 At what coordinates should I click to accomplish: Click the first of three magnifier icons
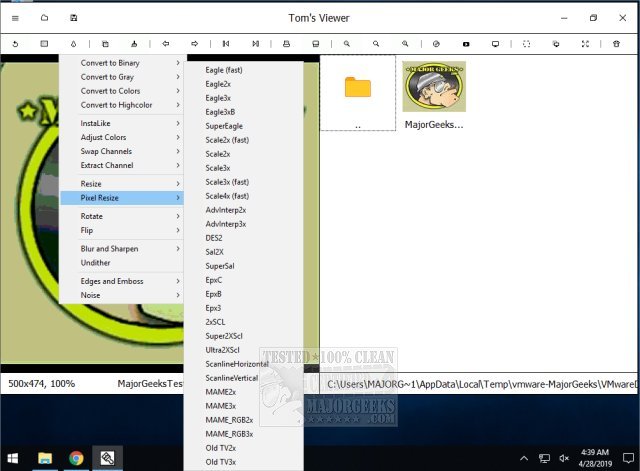(x=347, y=43)
